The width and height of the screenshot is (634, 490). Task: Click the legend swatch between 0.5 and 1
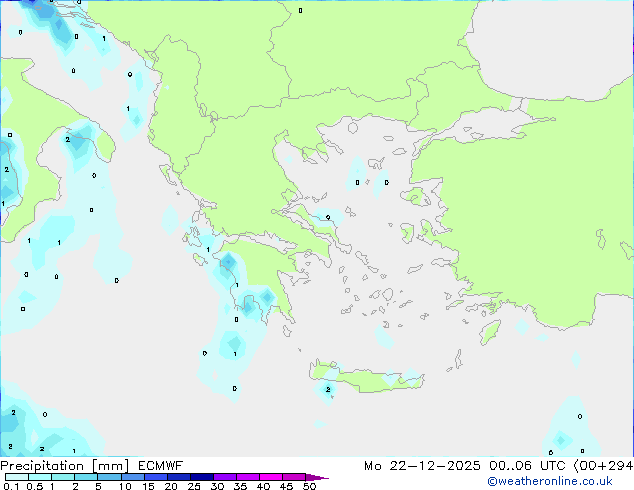point(40,477)
